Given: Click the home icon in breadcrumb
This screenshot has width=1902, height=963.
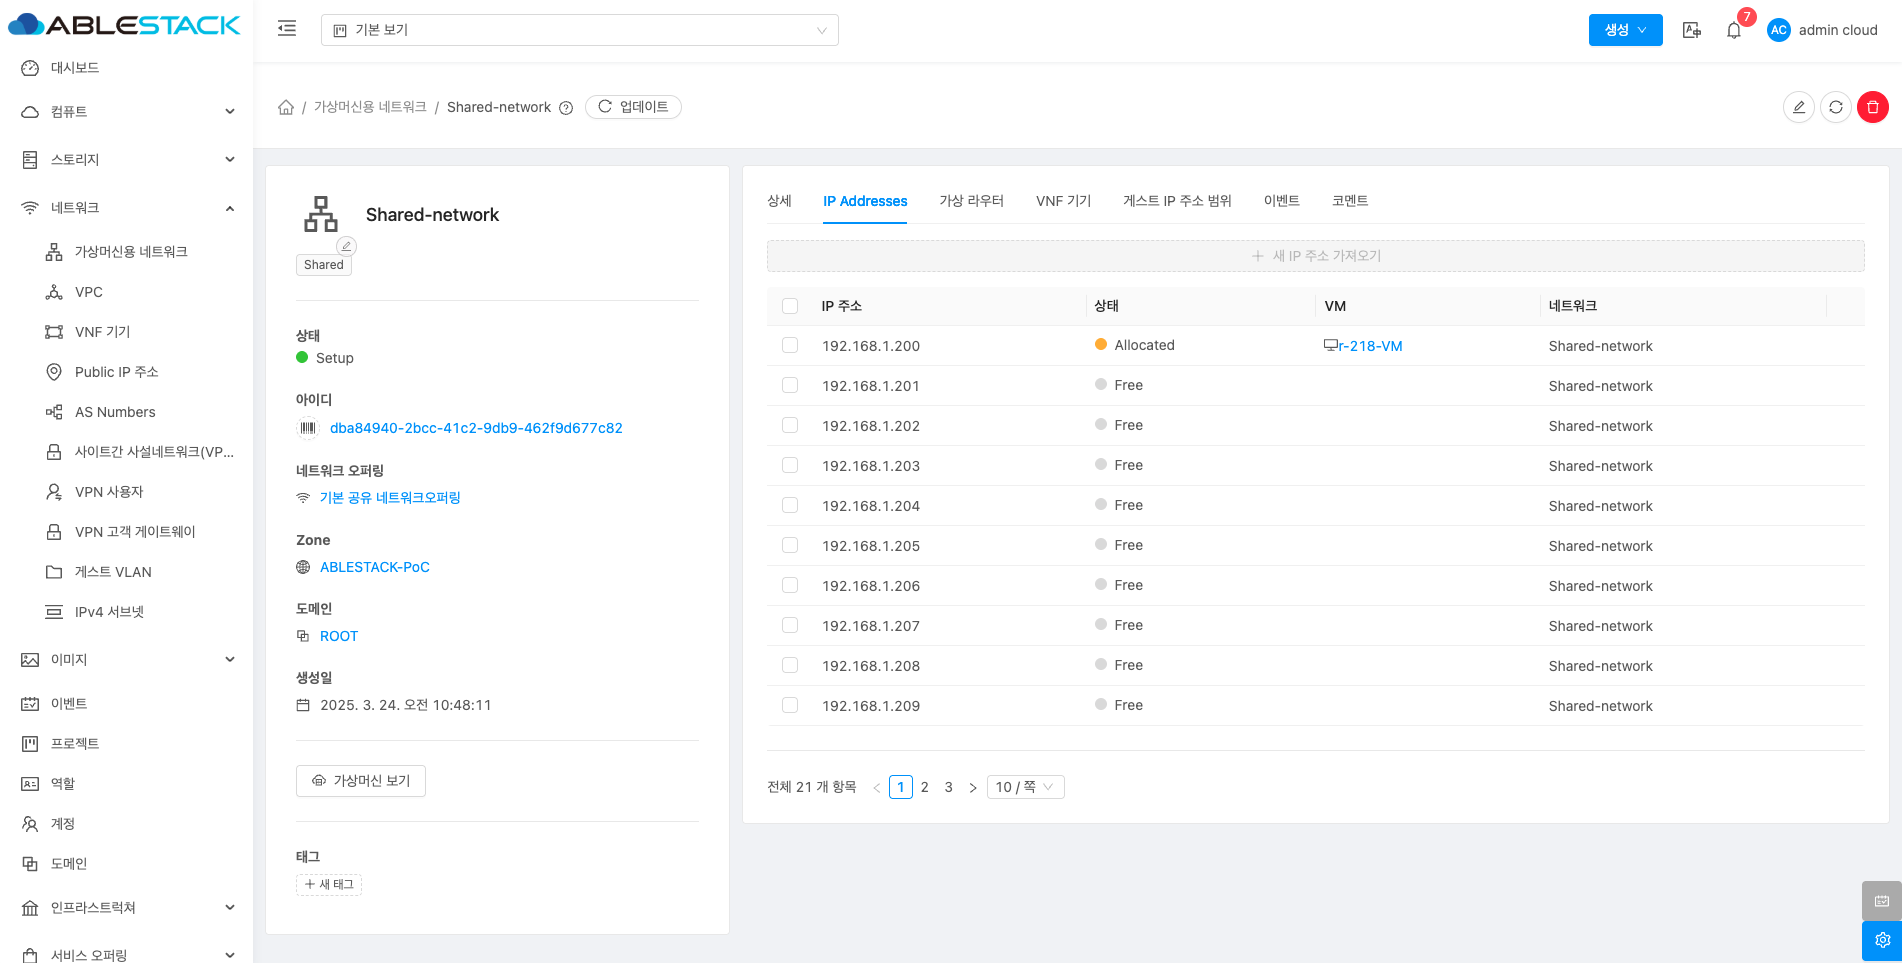Looking at the screenshot, I should (286, 107).
